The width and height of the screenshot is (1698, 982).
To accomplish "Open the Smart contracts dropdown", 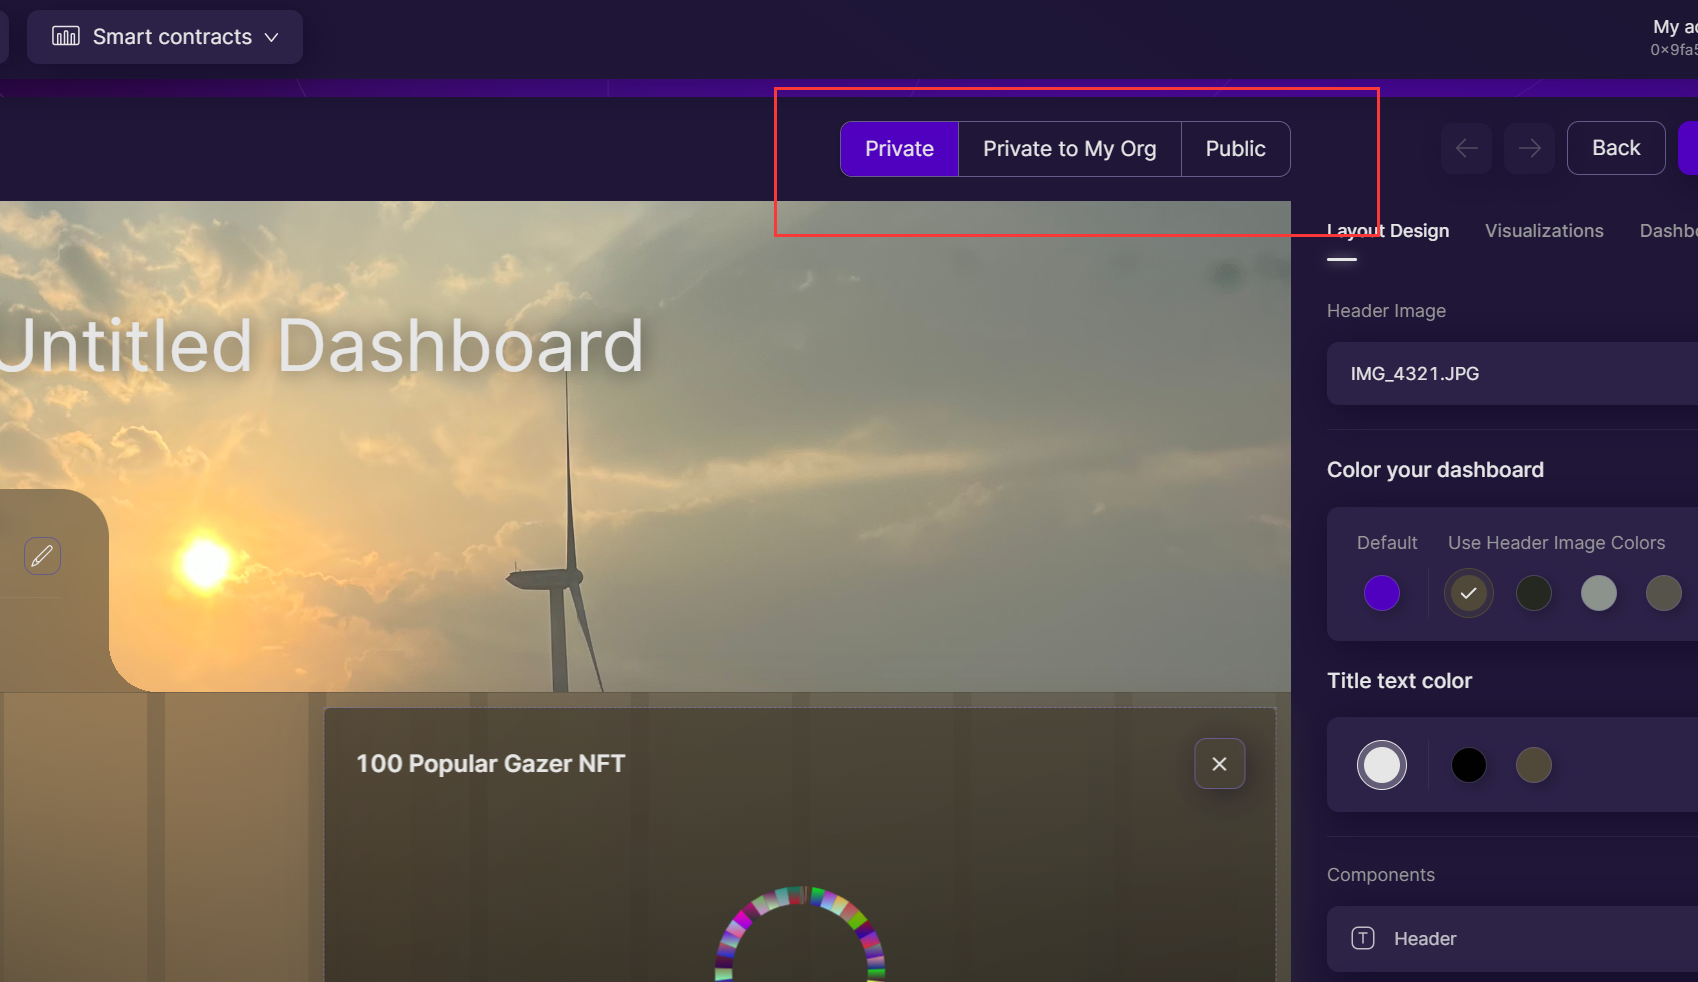I will point(165,37).
